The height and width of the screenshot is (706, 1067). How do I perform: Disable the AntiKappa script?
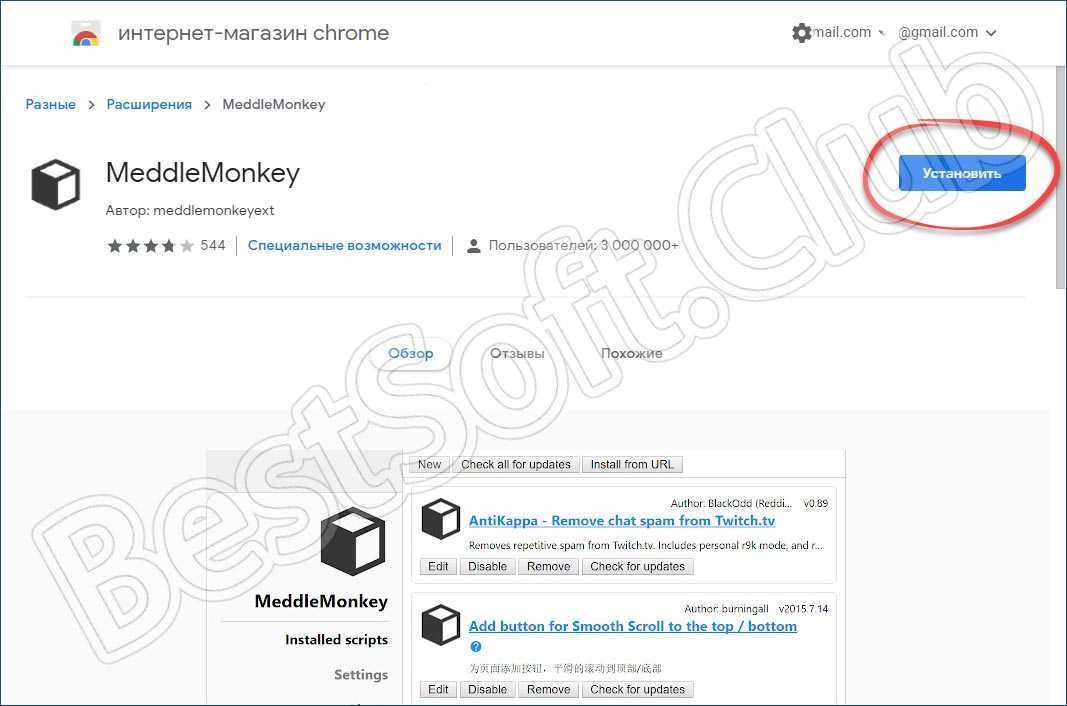pyautogui.click(x=487, y=566)
